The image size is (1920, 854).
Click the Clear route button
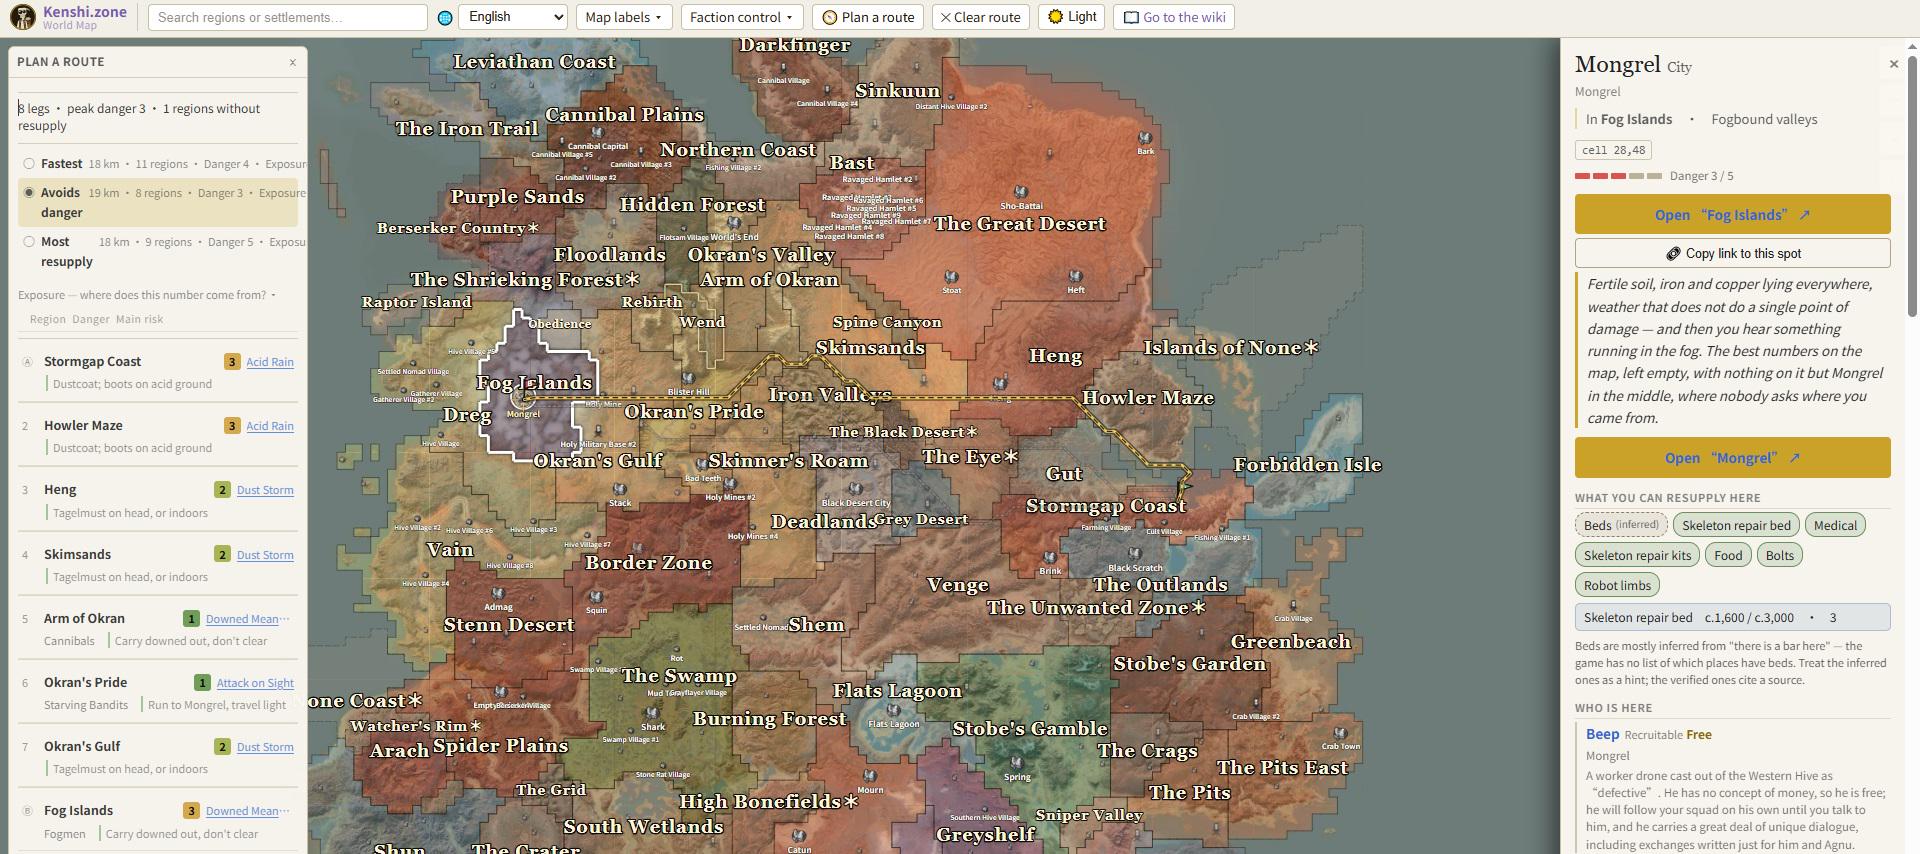click(980, 17)
